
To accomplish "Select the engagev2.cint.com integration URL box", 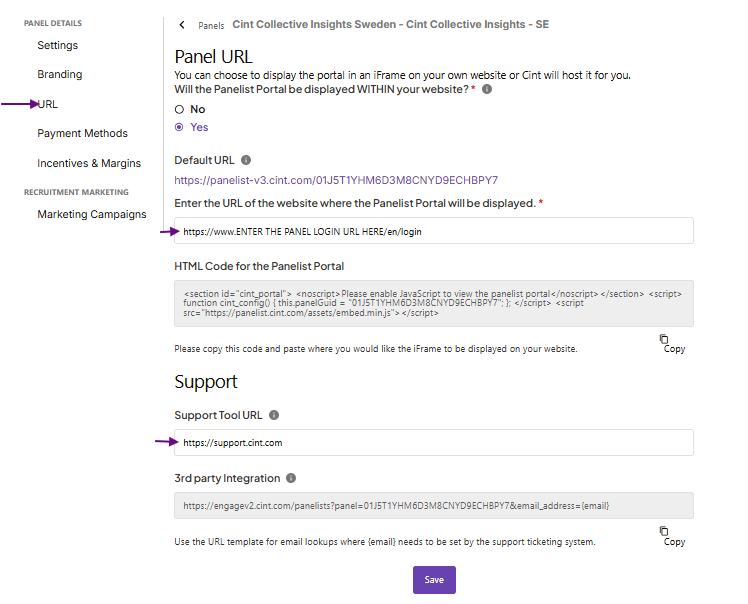I will (x=434, y=506).
